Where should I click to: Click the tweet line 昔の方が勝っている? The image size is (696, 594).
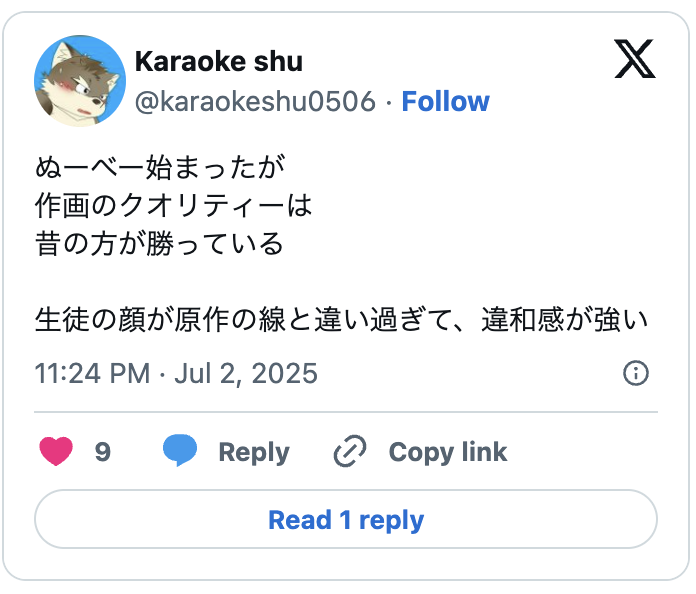click(159, 243)
